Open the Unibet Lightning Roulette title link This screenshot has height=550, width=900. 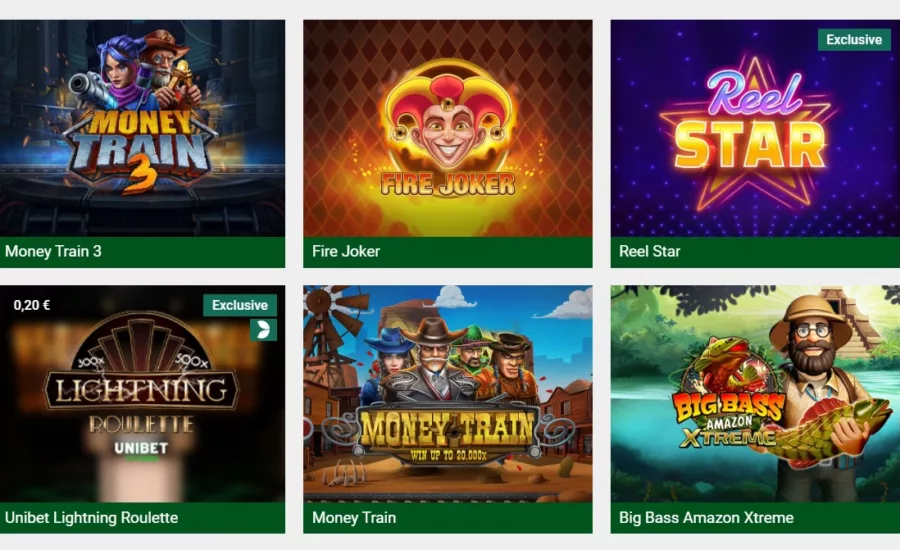[91, 518]
